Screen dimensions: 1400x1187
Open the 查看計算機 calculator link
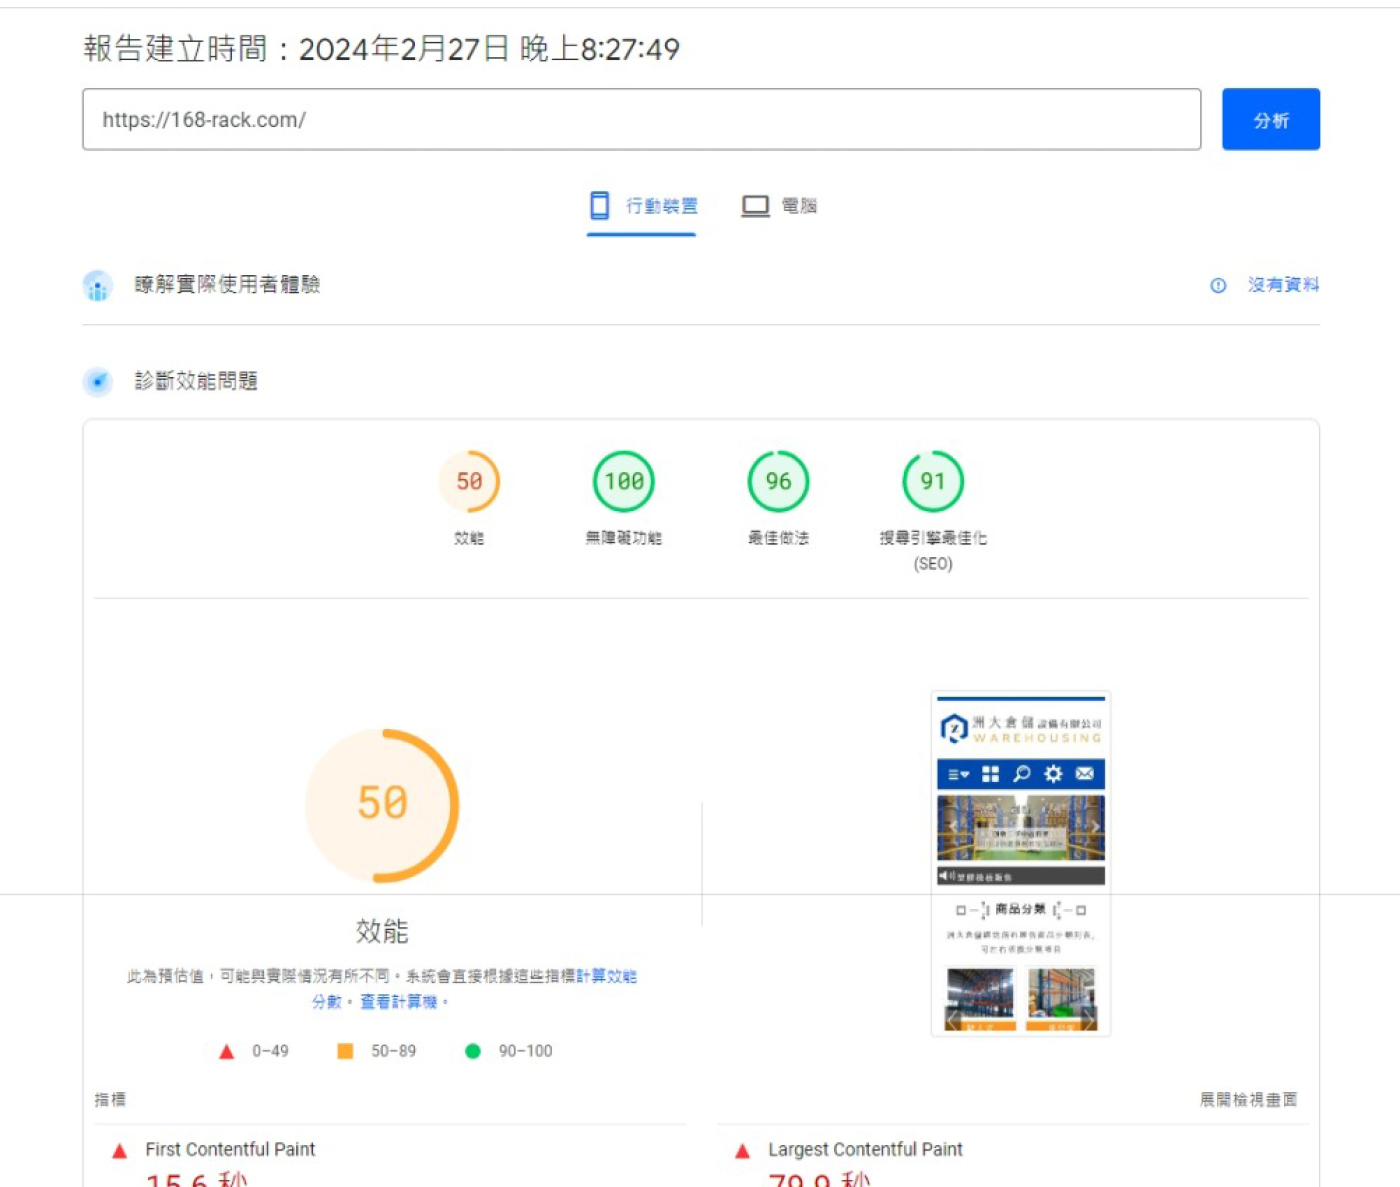click(399, 1002)
